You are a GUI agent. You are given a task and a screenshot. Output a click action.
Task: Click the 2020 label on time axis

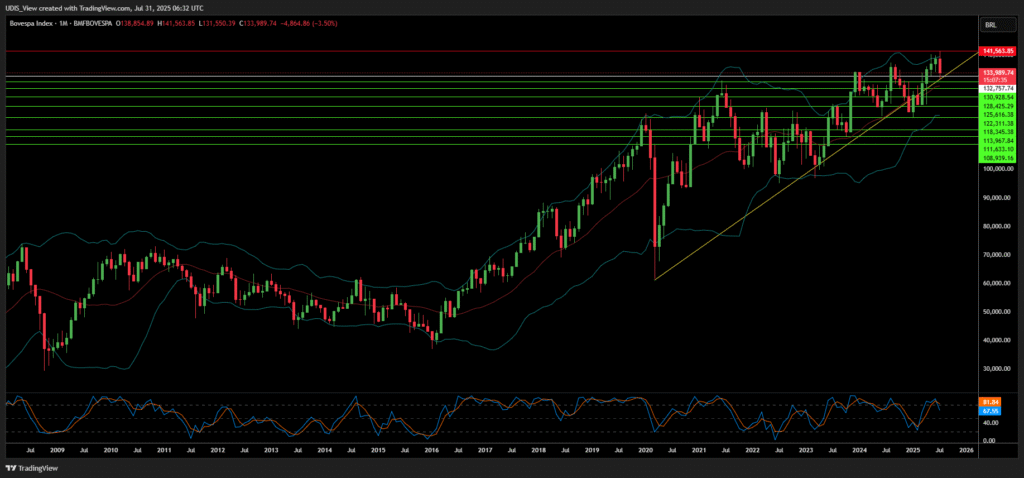click(x=645, y=451)
